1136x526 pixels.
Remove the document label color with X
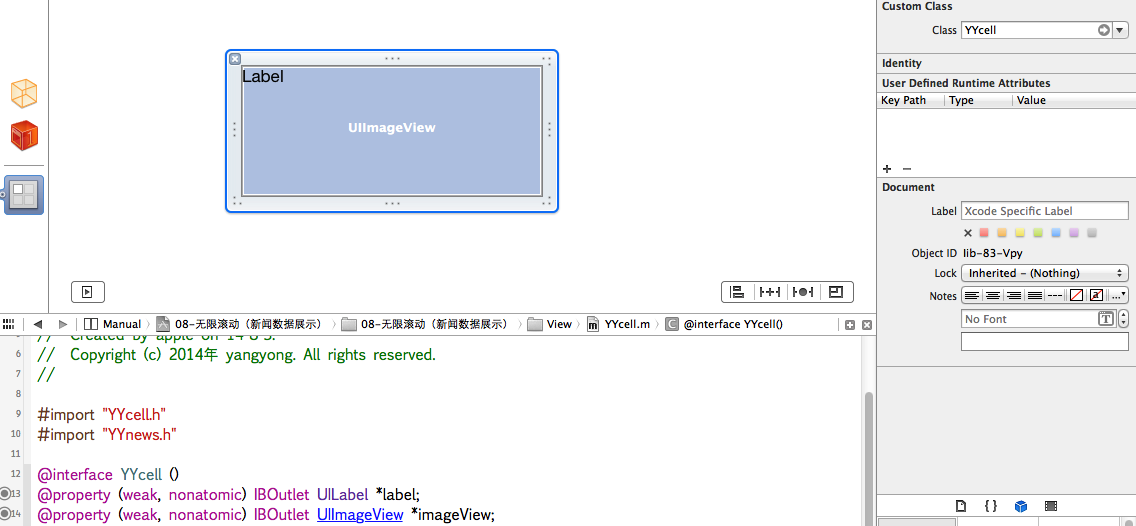click(967, 233)
